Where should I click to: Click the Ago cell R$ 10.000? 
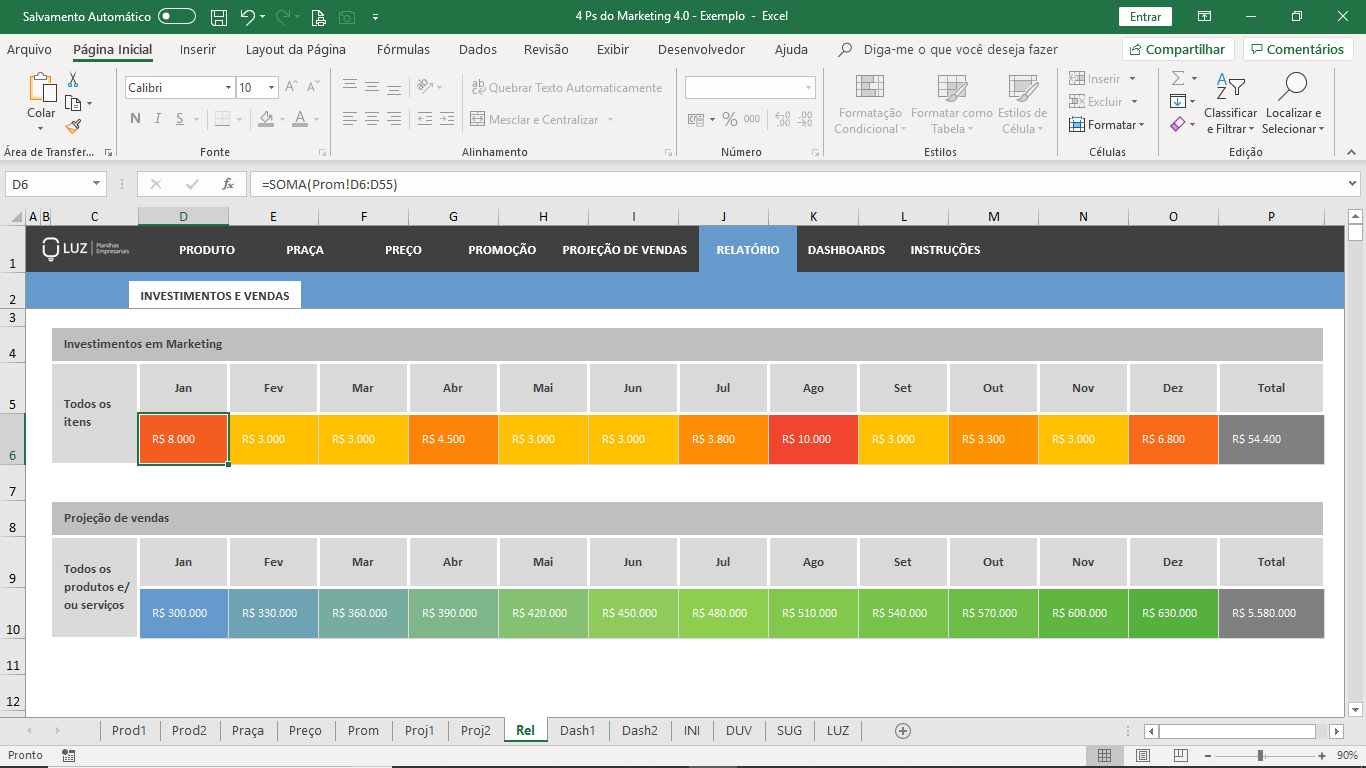[x=813, y=439]
